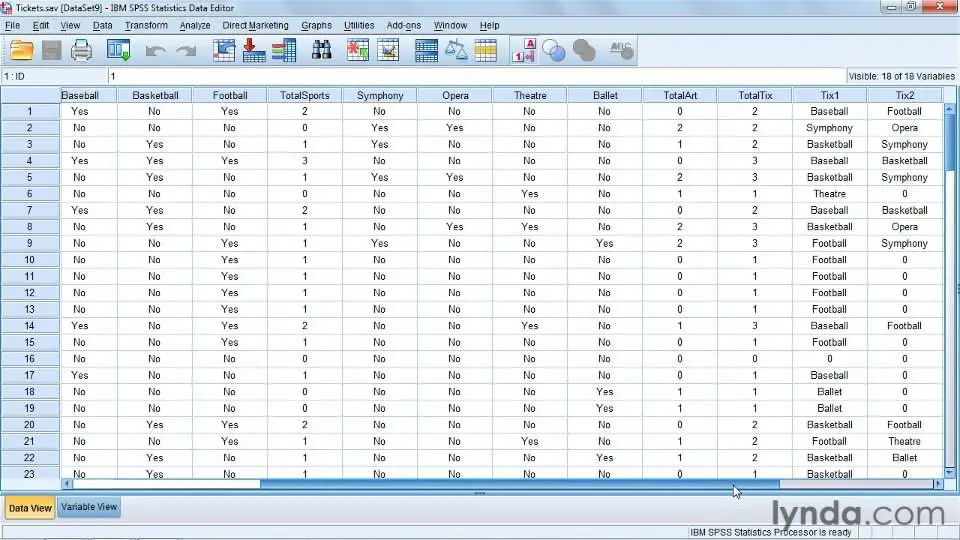Select the Tix2 column header
The height and width of the screenshot is (540, 960).
905,96
